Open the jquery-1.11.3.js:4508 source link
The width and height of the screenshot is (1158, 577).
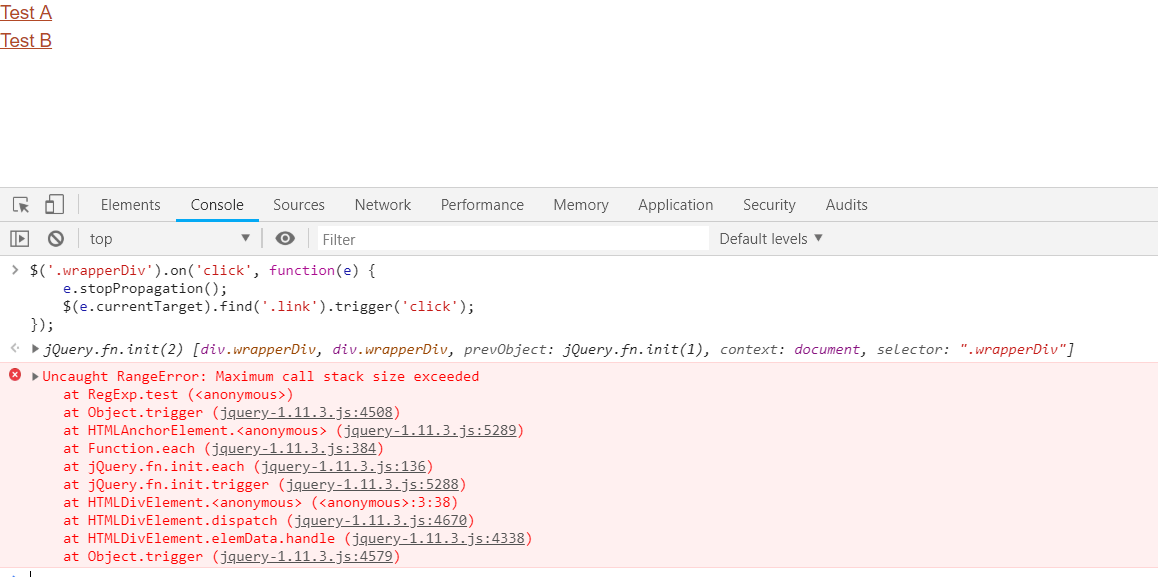click(x=306, y=412)
